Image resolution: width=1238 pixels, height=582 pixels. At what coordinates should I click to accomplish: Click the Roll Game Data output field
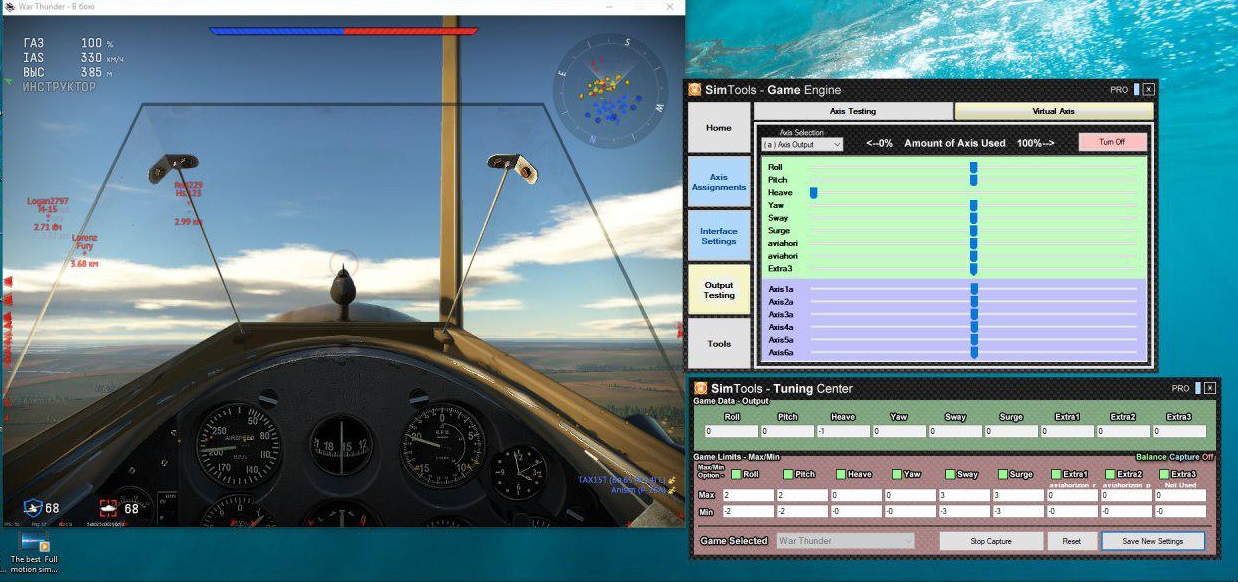tap(731, 432)
